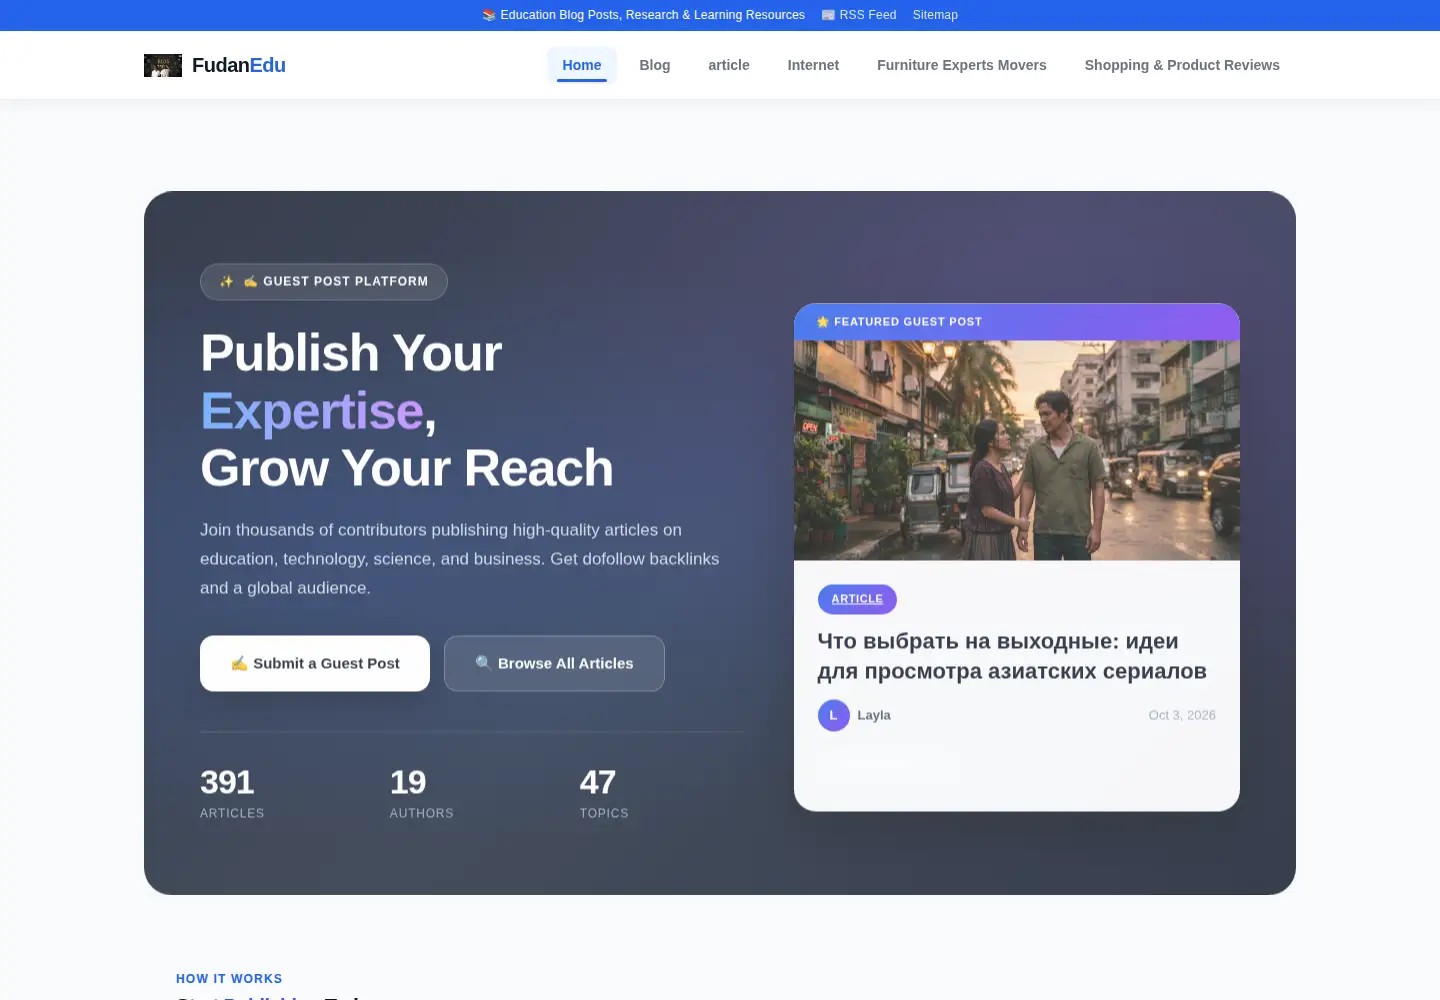Click the RSS Feed newspaper icon
Screen dimensions: 1440x1000
(828, 15)
